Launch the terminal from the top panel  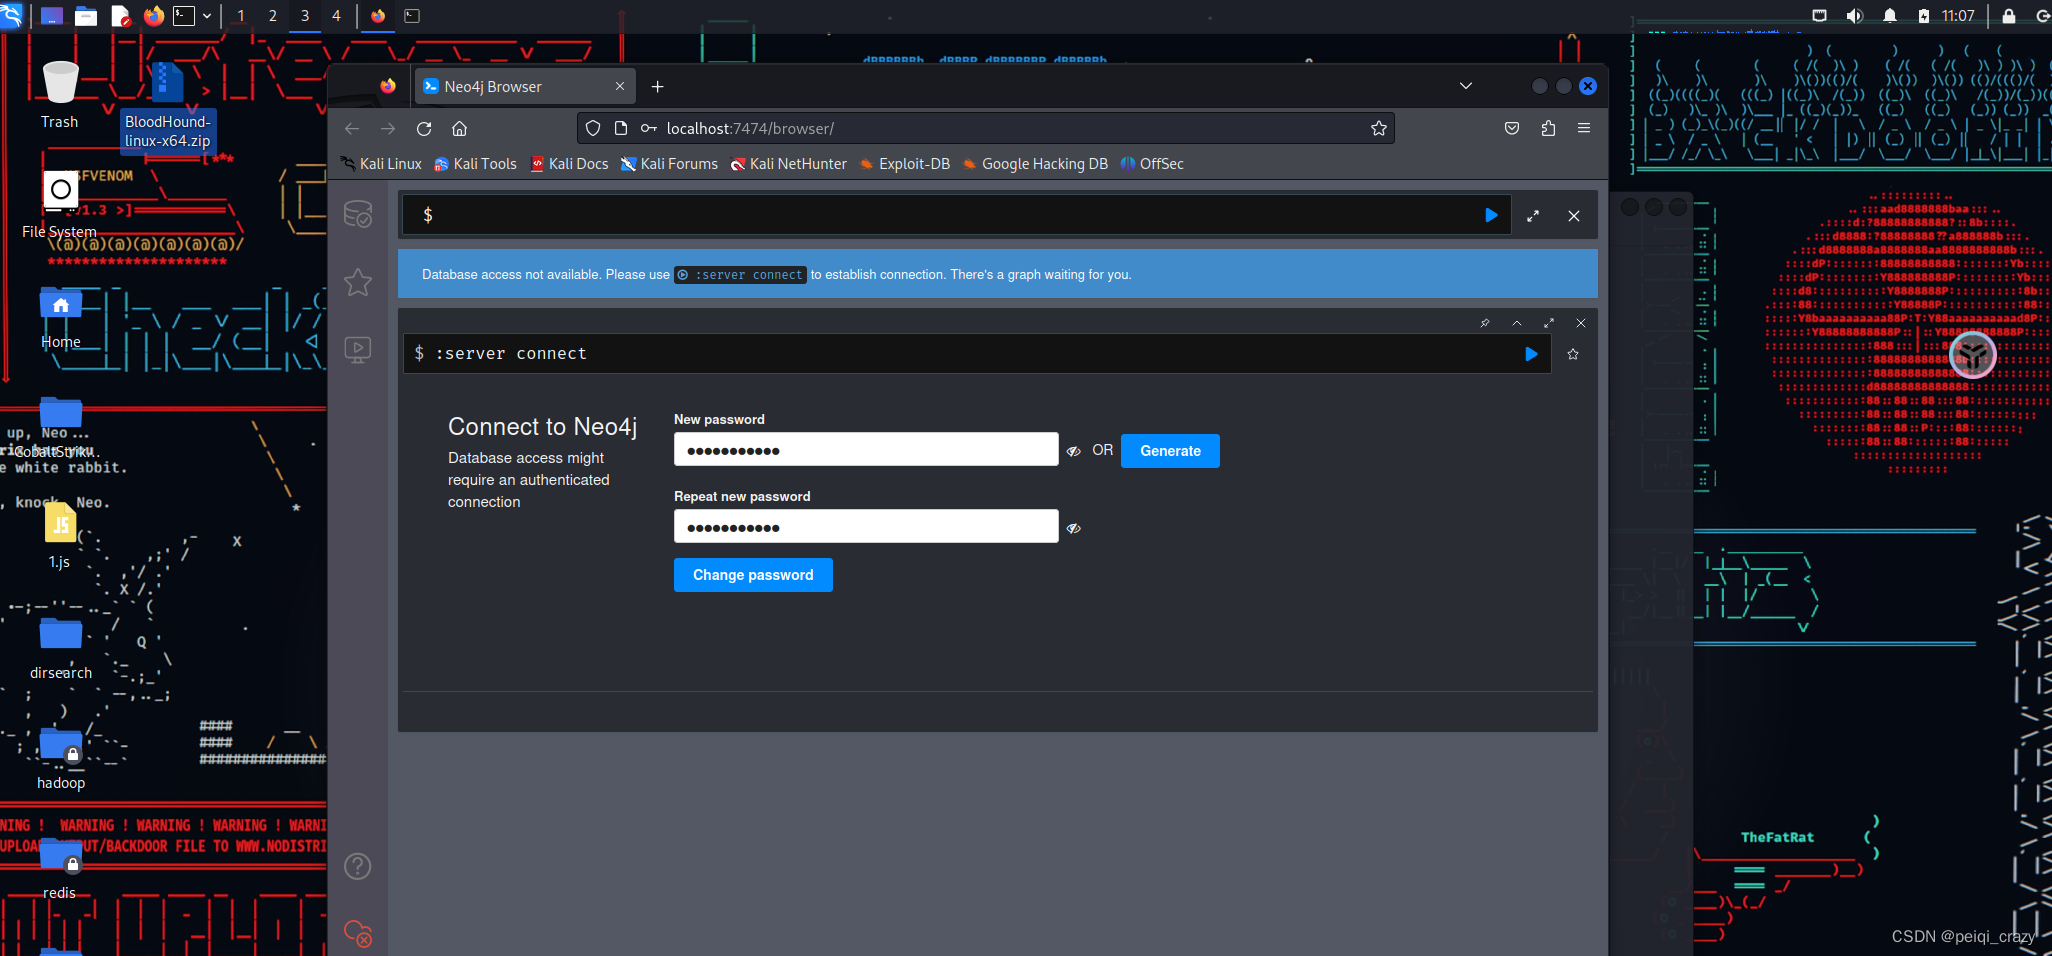pyautogui.click(x=184, y=16)
